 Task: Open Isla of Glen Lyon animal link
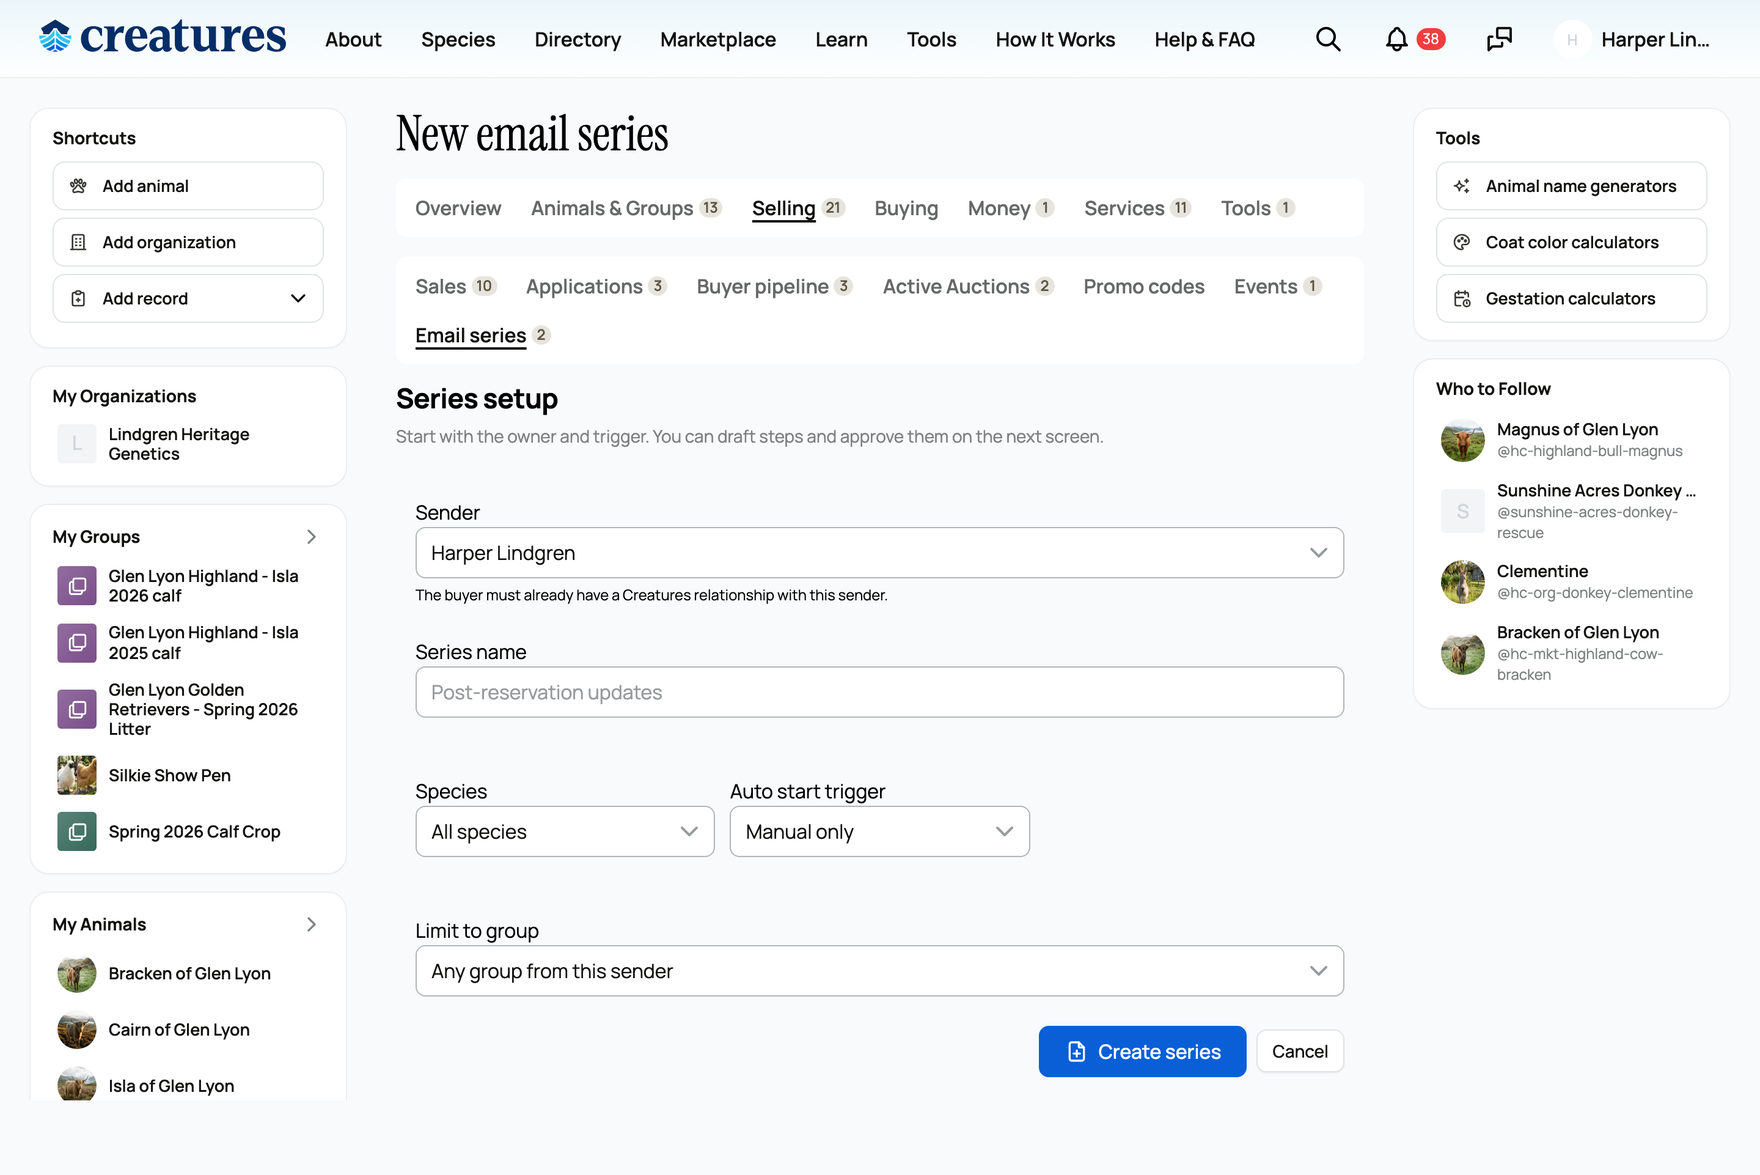pyautogui.click(x=171, y=1086)
